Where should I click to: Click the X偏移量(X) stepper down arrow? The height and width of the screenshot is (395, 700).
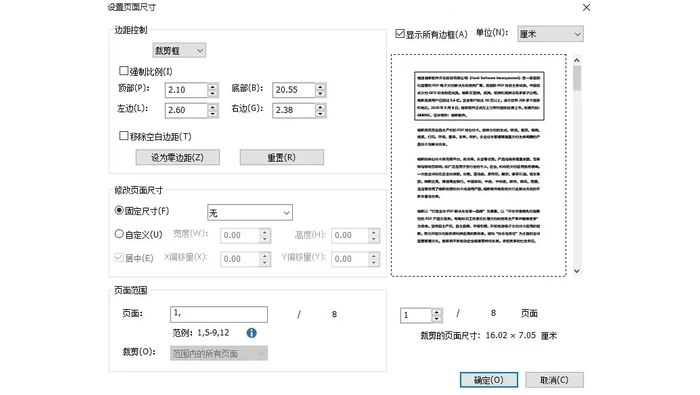click(265, 262)
